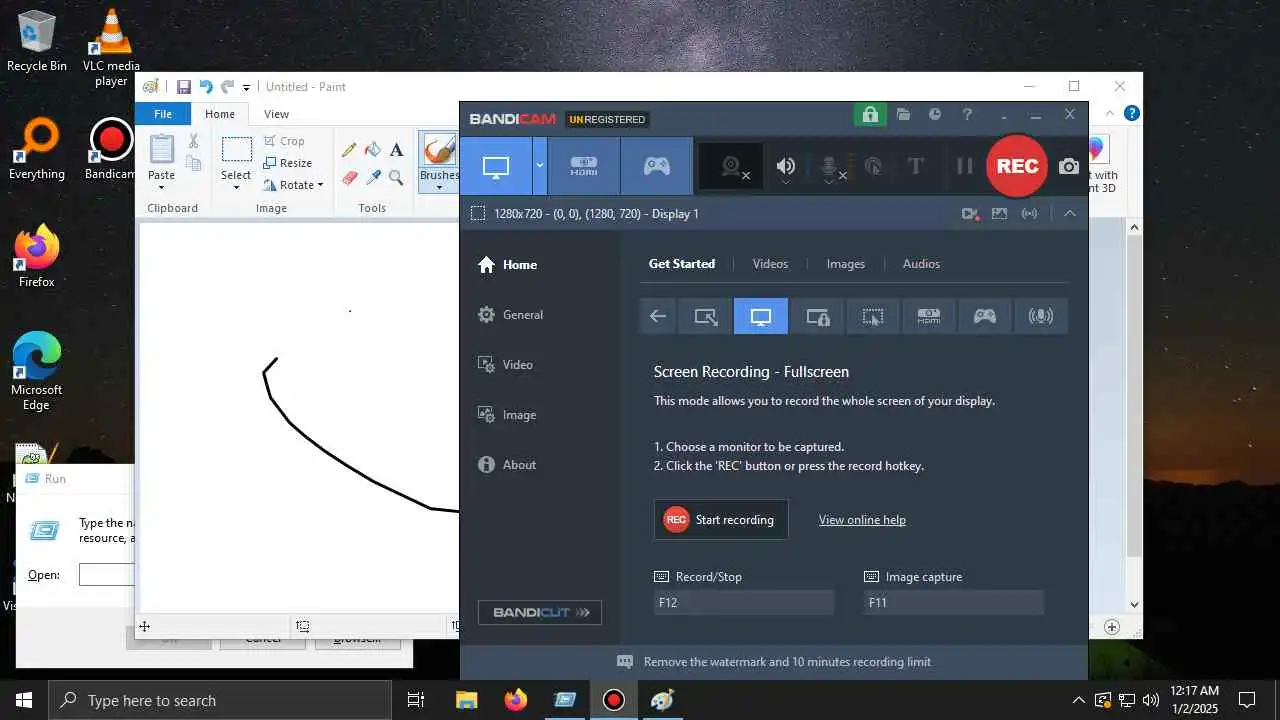Select Bandicam's screen recording mode in top bar
This screenshot has width=1280, height=720.
click(496, 166)
